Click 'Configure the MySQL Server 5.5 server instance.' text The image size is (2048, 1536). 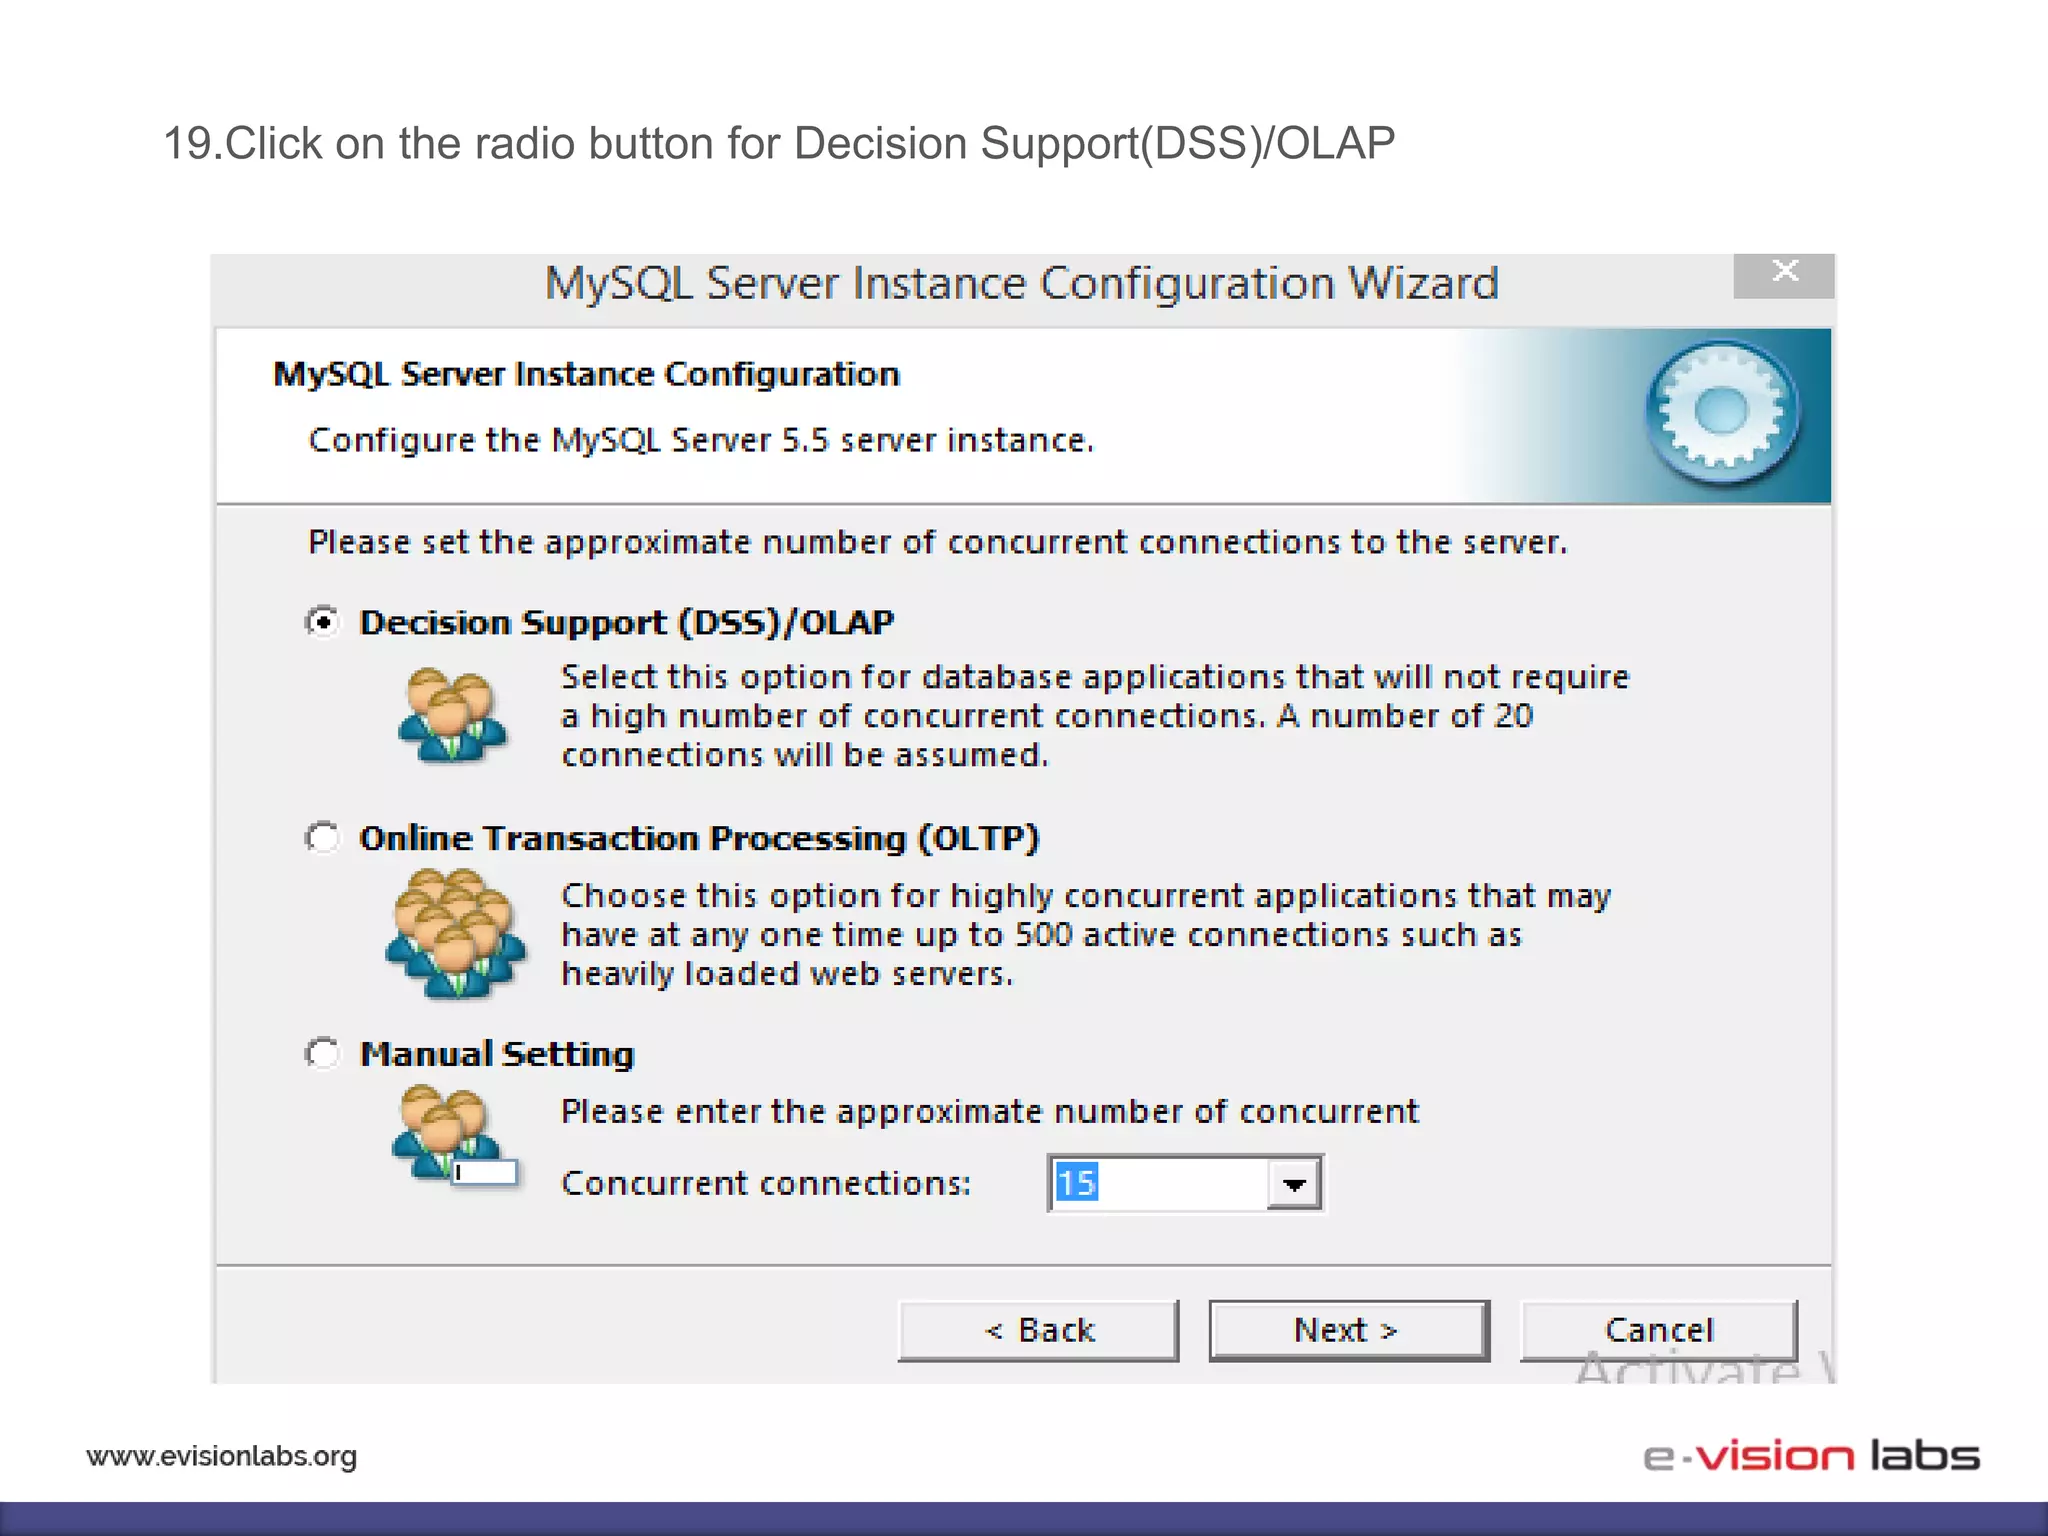tap(701, 440)
